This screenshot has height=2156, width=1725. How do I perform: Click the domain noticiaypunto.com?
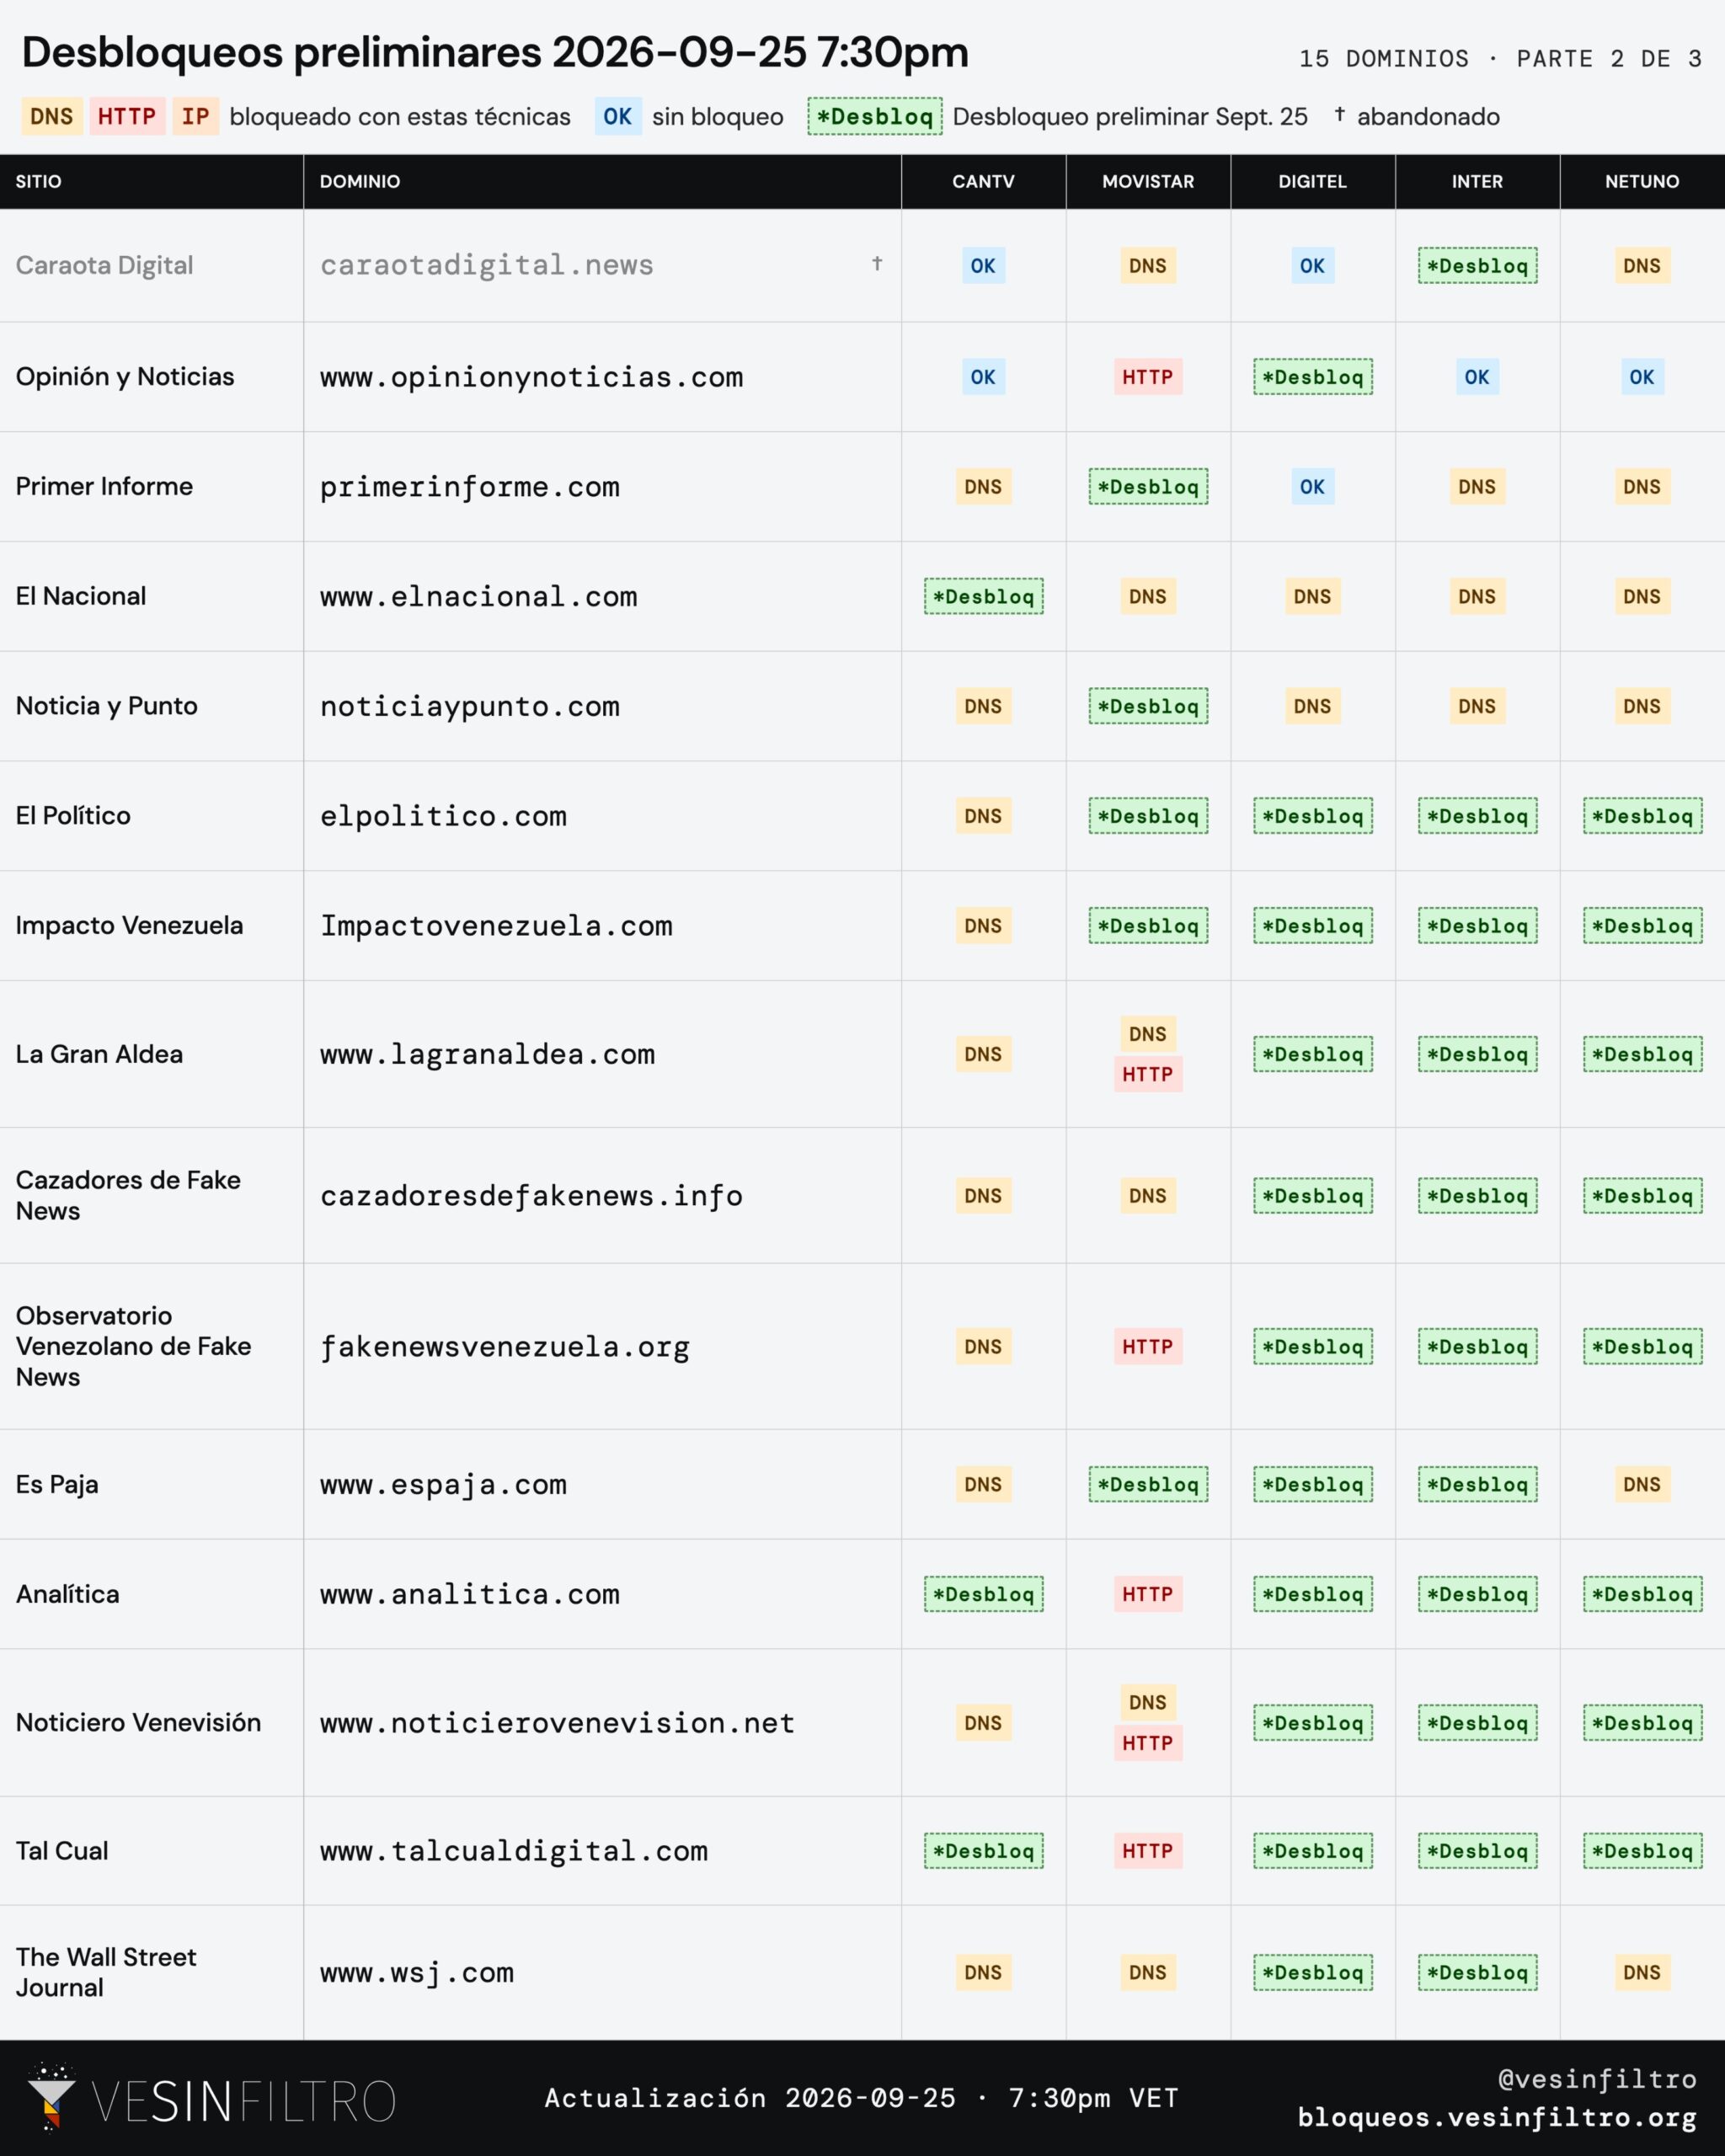470,707
